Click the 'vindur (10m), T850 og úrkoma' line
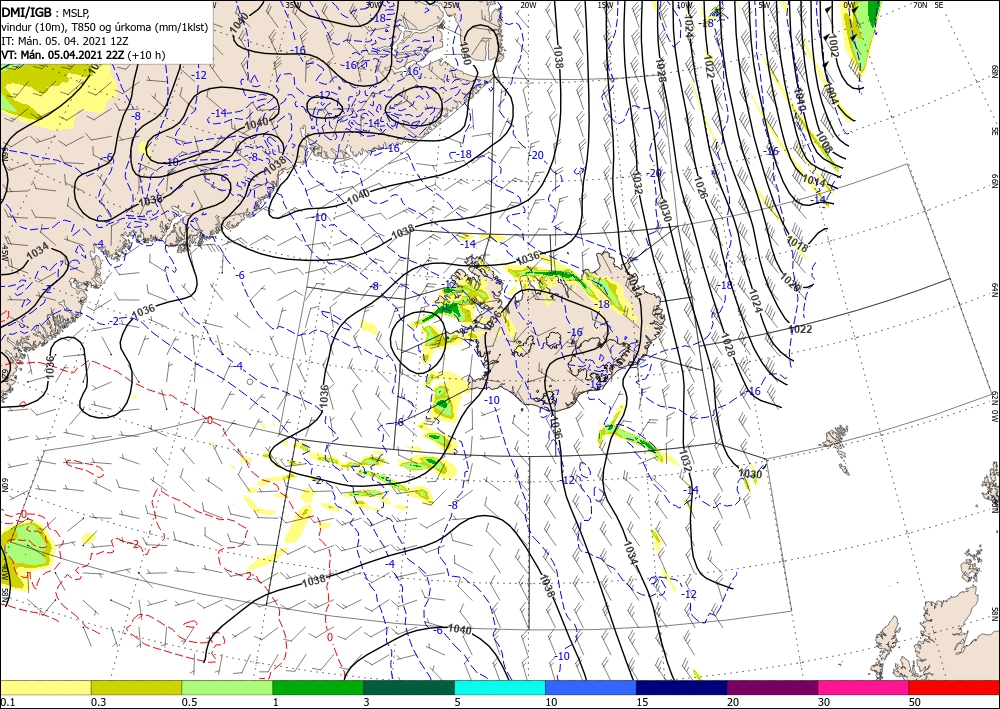 pyautogui.click(x=105, y=27)
